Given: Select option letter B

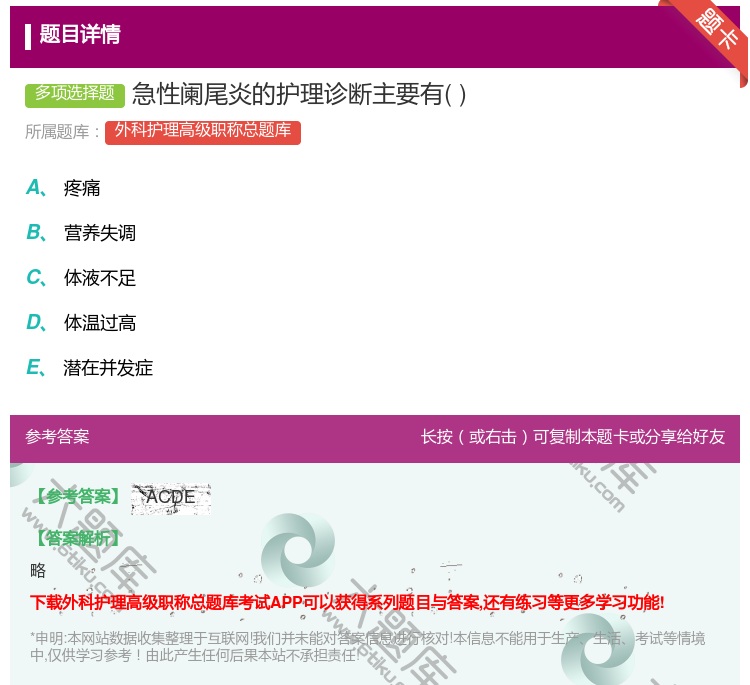Looking at the screenshot, I should [x=35, y=233].
